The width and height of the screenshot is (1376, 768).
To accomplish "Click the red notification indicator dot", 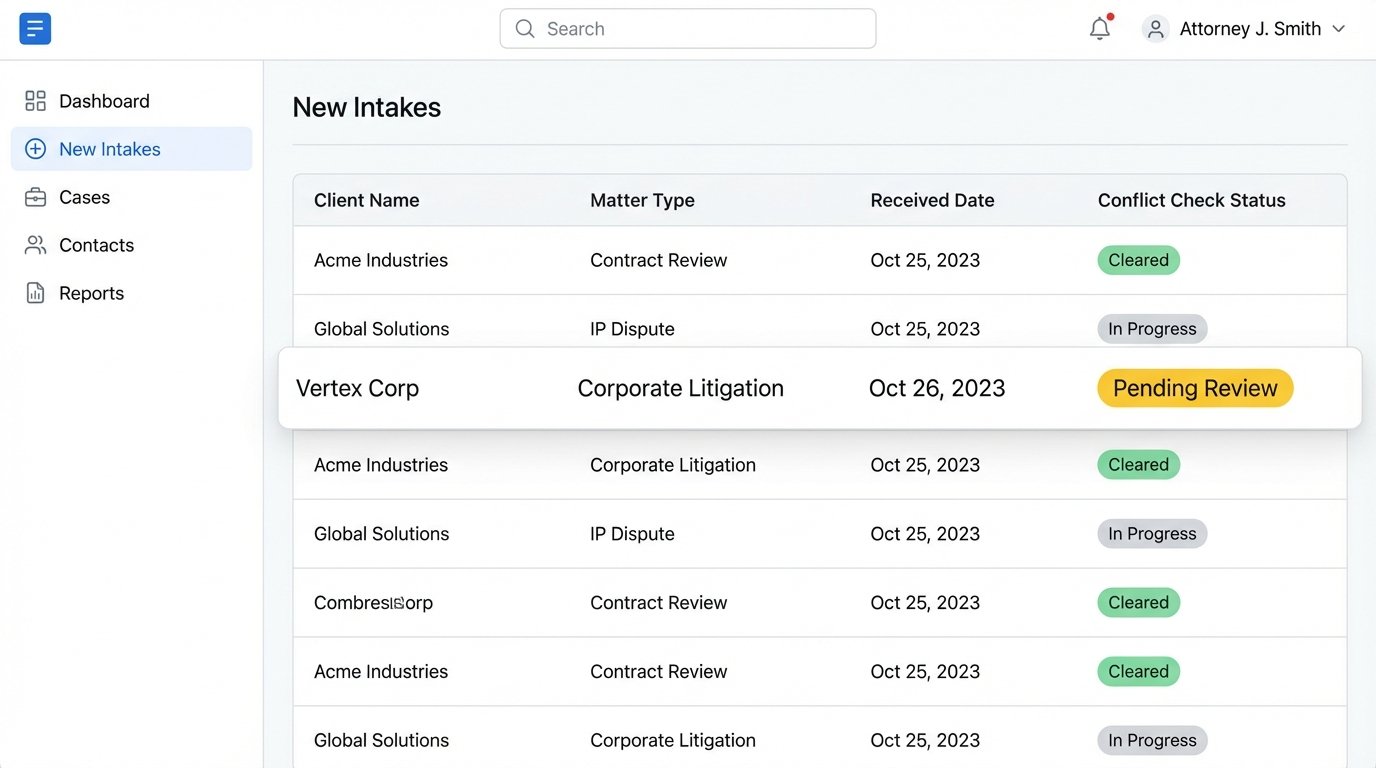I will click(x=1110, y=16).
